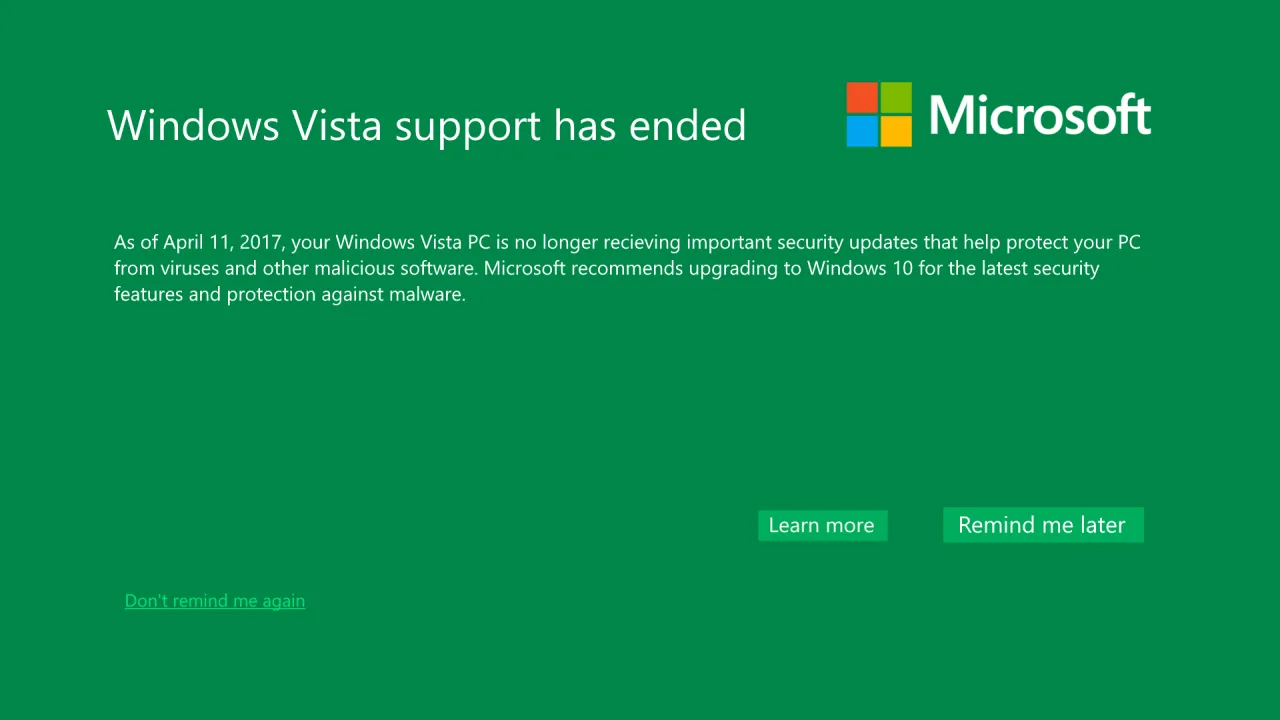Image resolution: width=1280 pixels, height=720 pixels.
Task: Click the four-square Microsoft logo grid
Action: pyautogui.click(x=878, y=115)
